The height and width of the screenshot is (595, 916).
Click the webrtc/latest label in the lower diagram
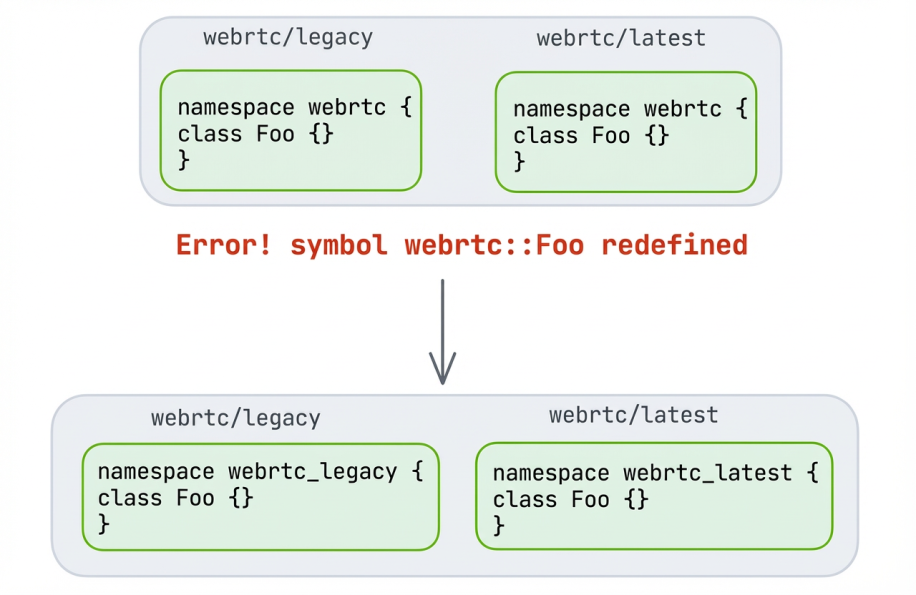coord(633,414)
